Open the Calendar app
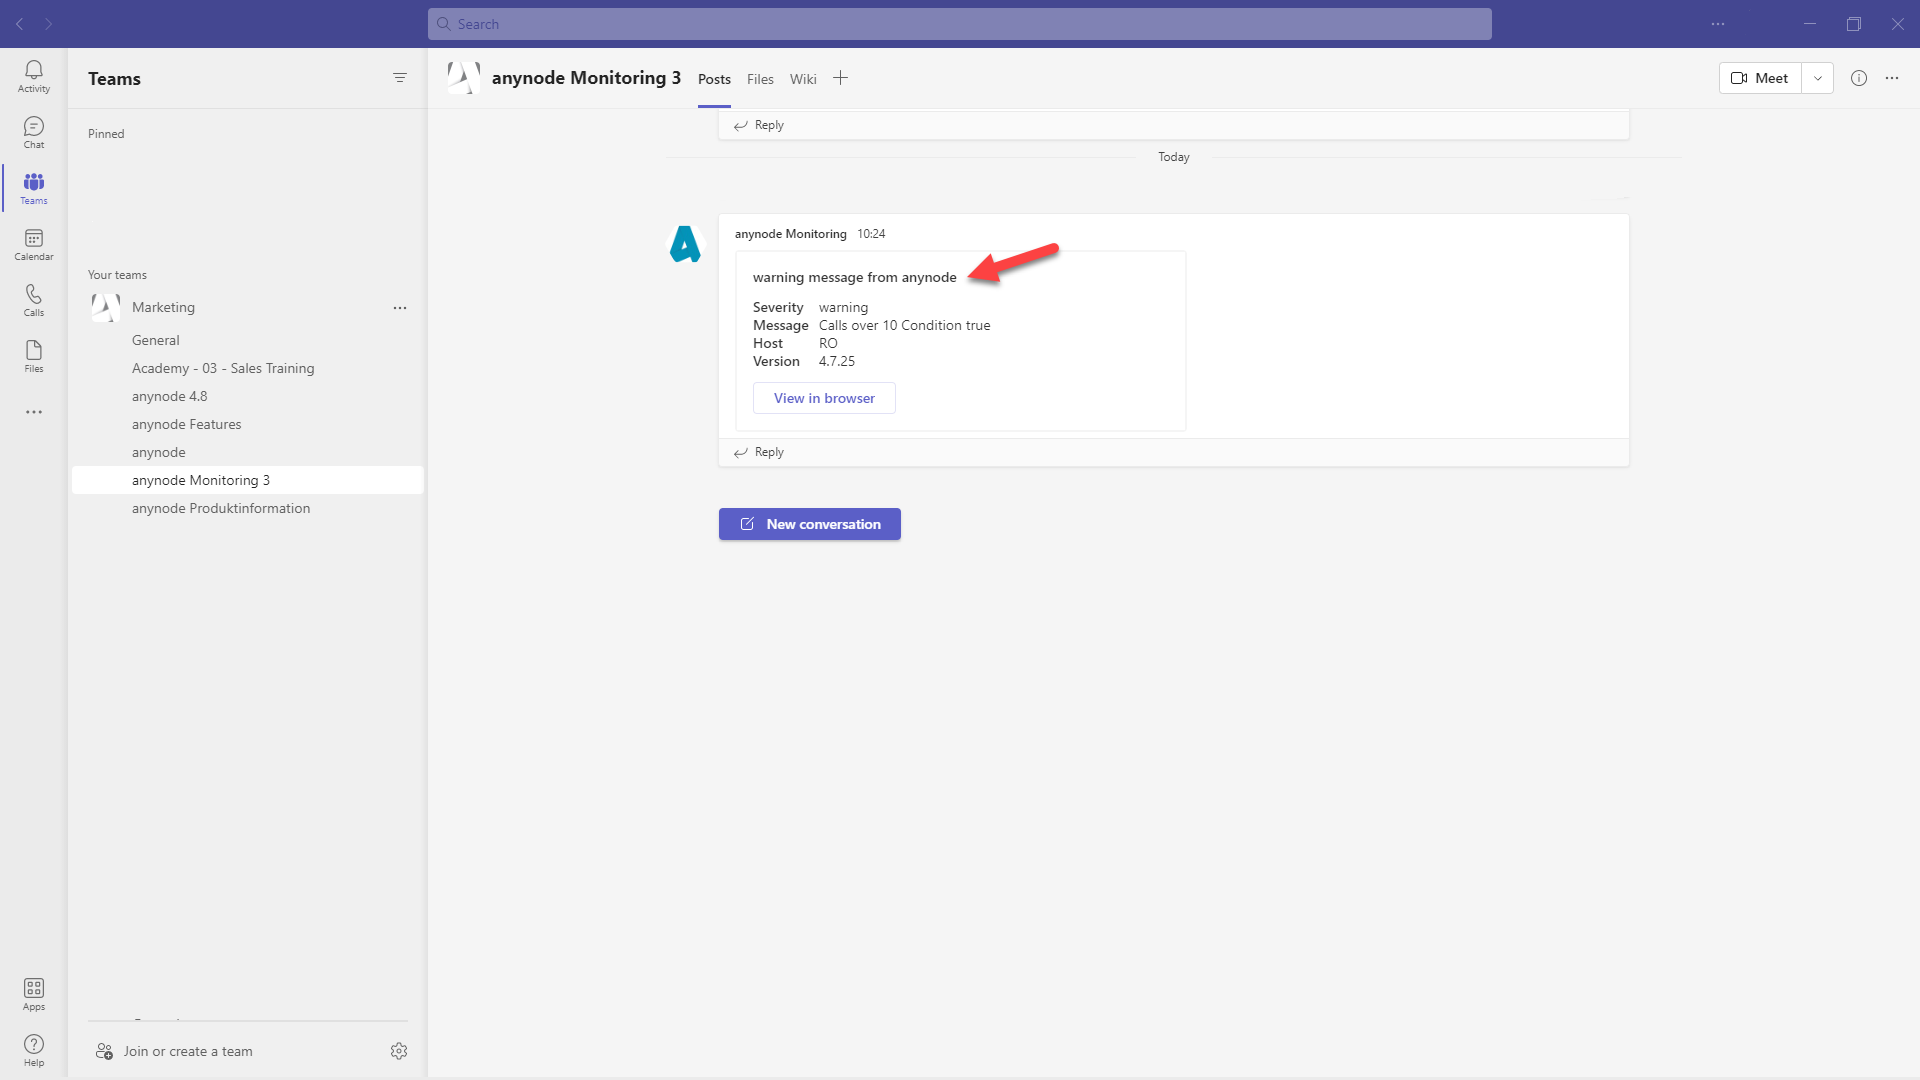Viewport: 1920px width, 1080px height. (34, 244)
